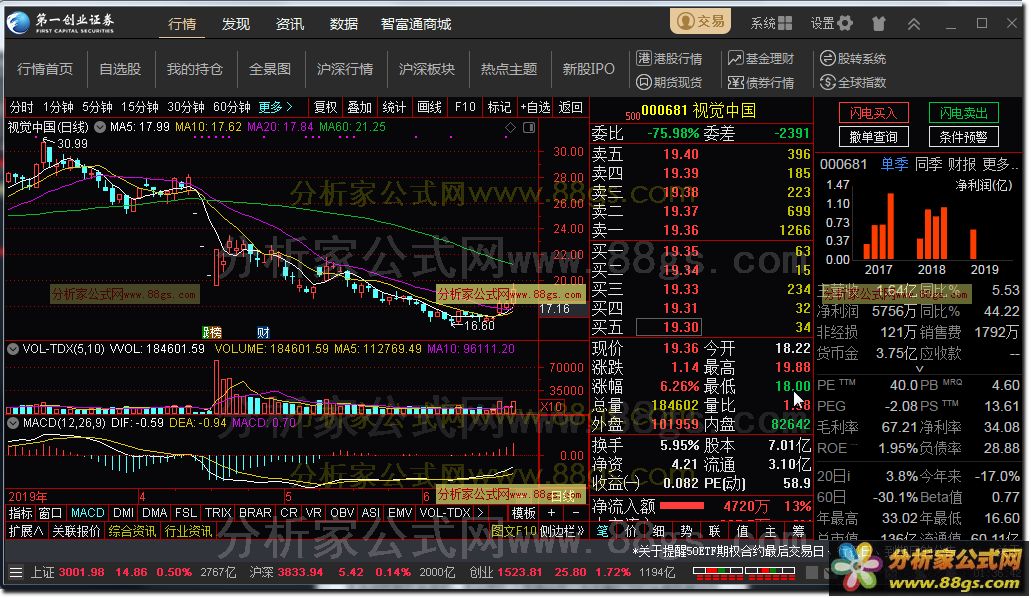1031x598 pixels.
Task: Click 返回 to go back
Action: [x=570, y=107]
